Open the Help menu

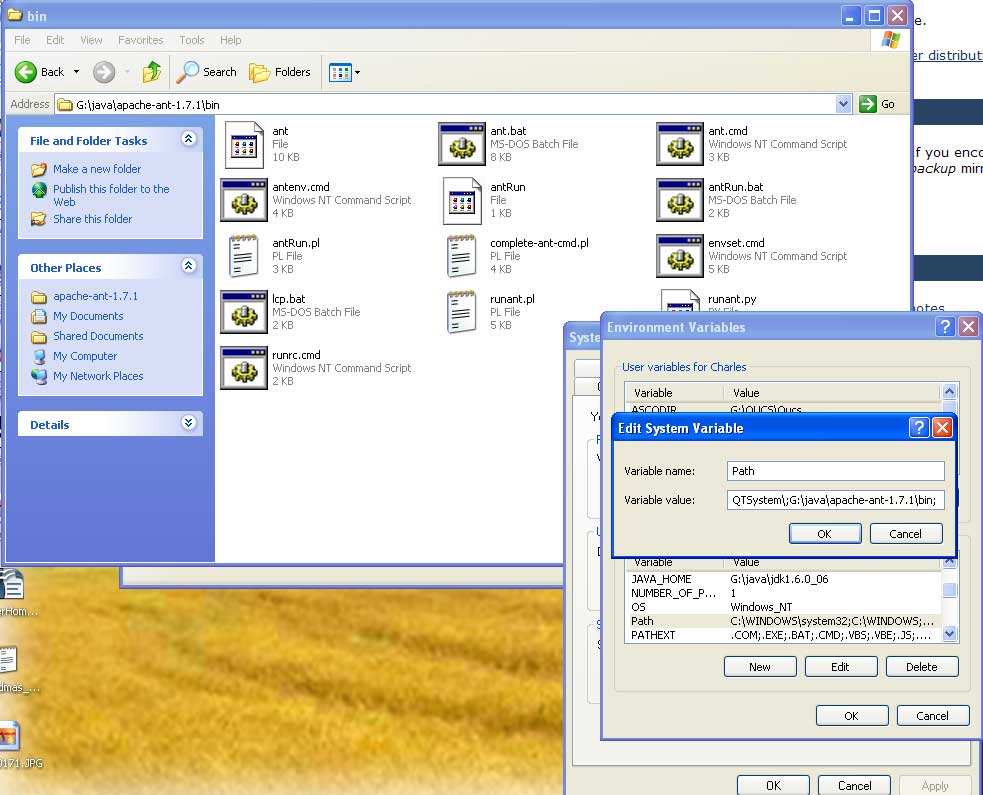pos(230,40)
